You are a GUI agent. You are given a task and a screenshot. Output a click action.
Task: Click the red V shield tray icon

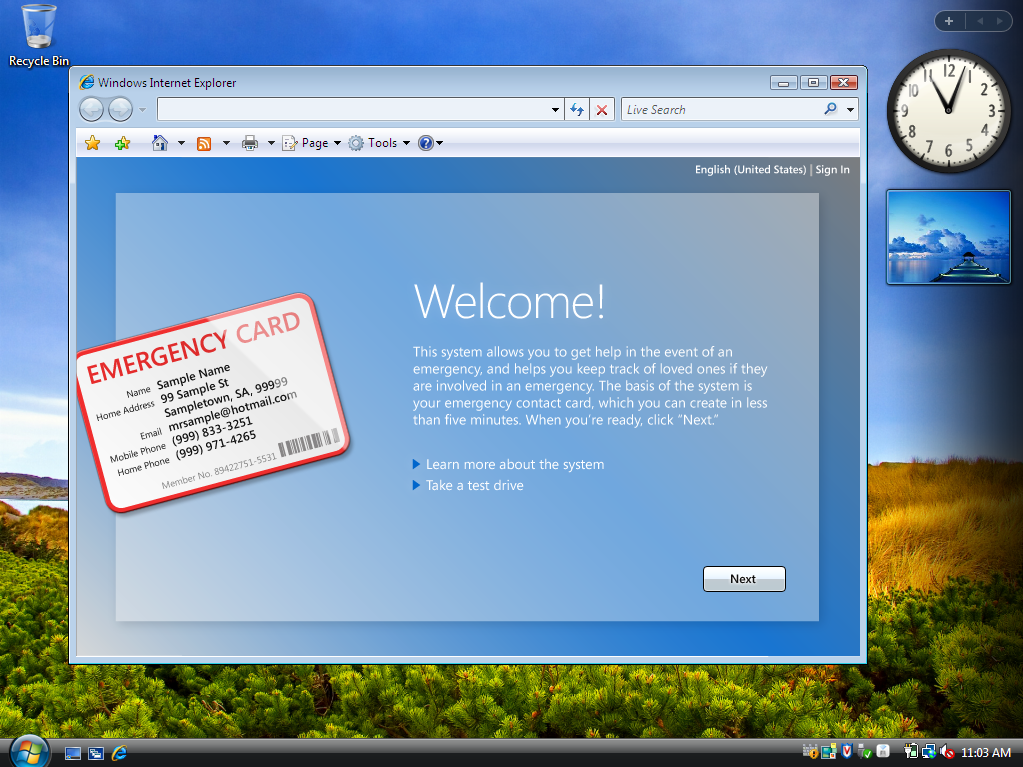[x=847, y=751]
